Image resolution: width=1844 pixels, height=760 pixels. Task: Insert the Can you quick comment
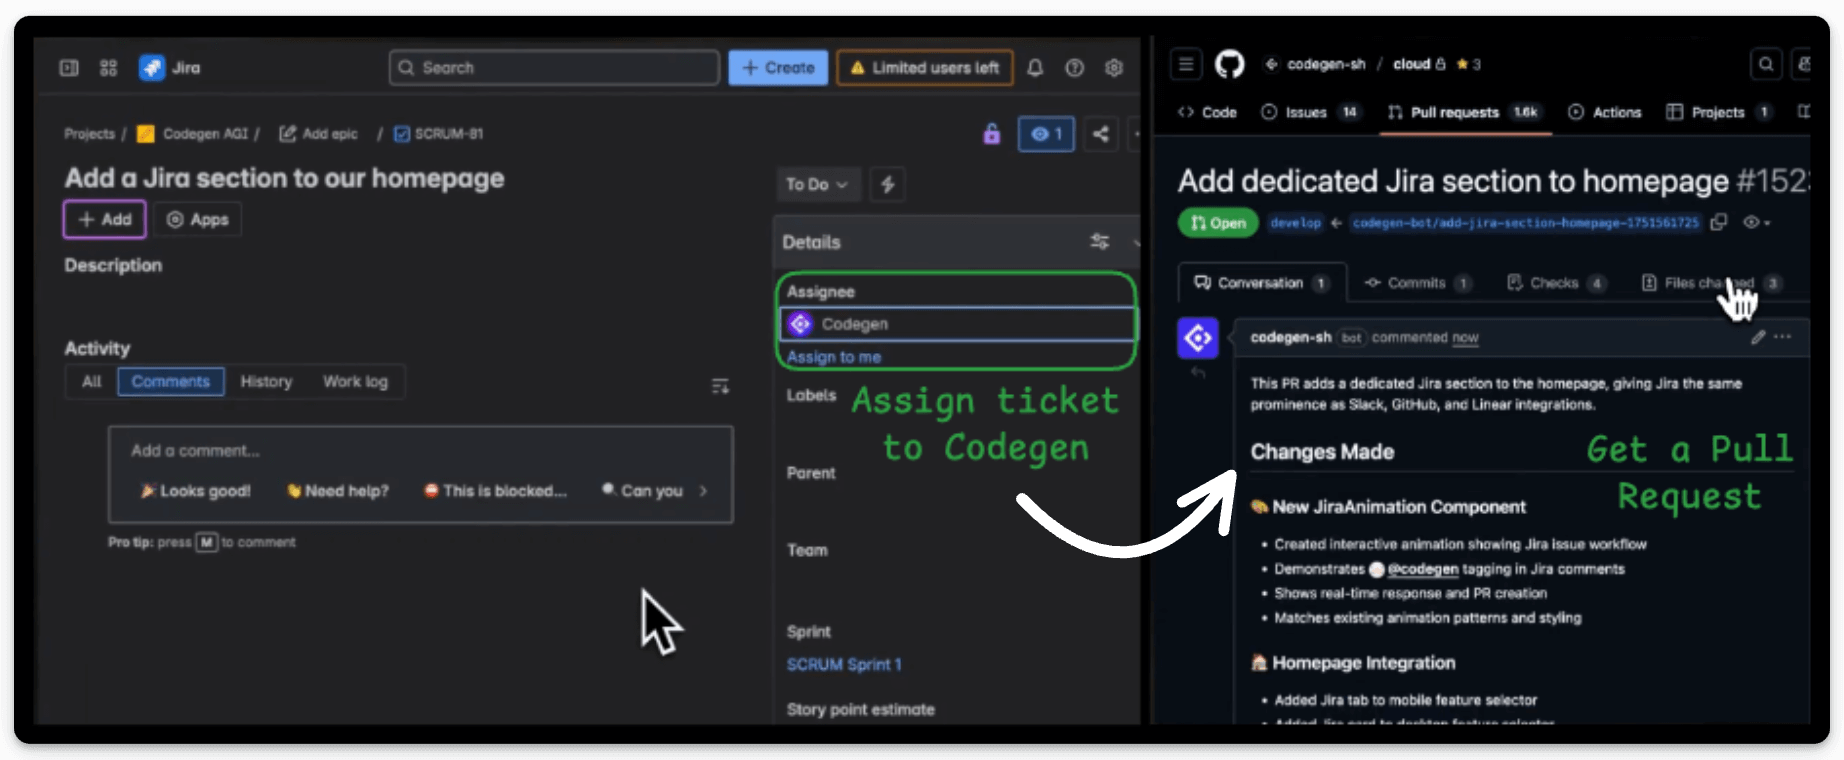643,491
